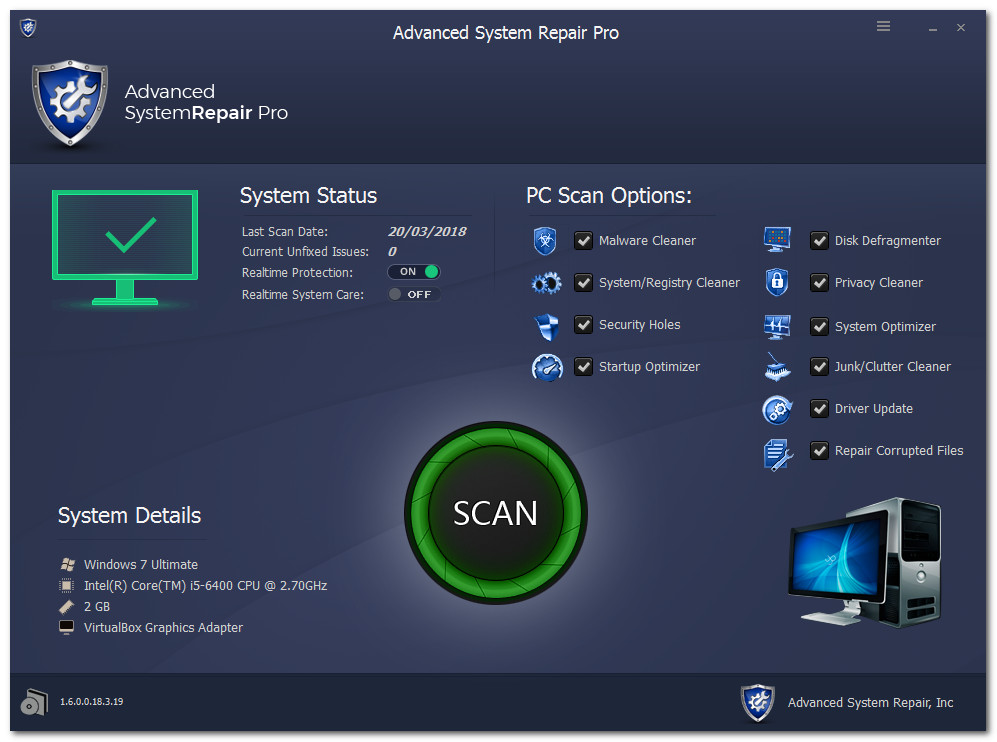Viewport: 997px width, 742px height.
Task: Click the Windows flag icon in System Details
Action: [x=67, y=564]
